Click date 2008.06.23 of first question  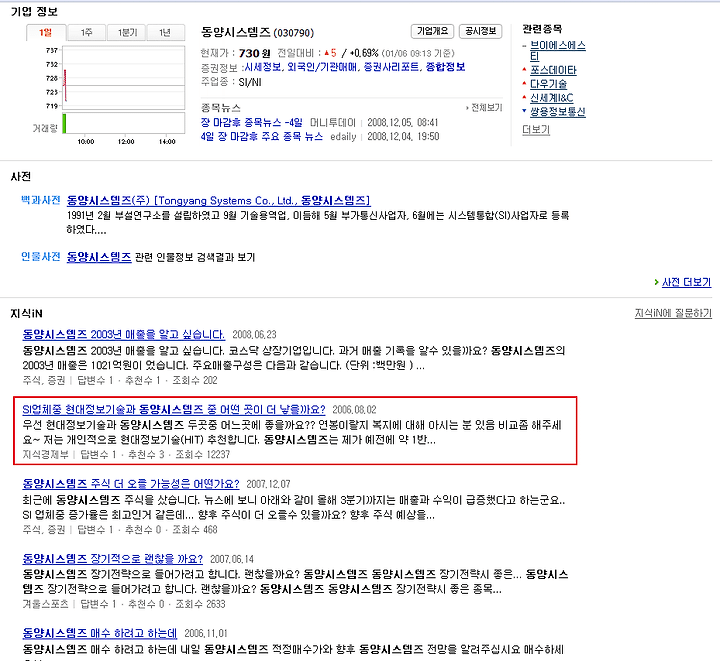254,335
